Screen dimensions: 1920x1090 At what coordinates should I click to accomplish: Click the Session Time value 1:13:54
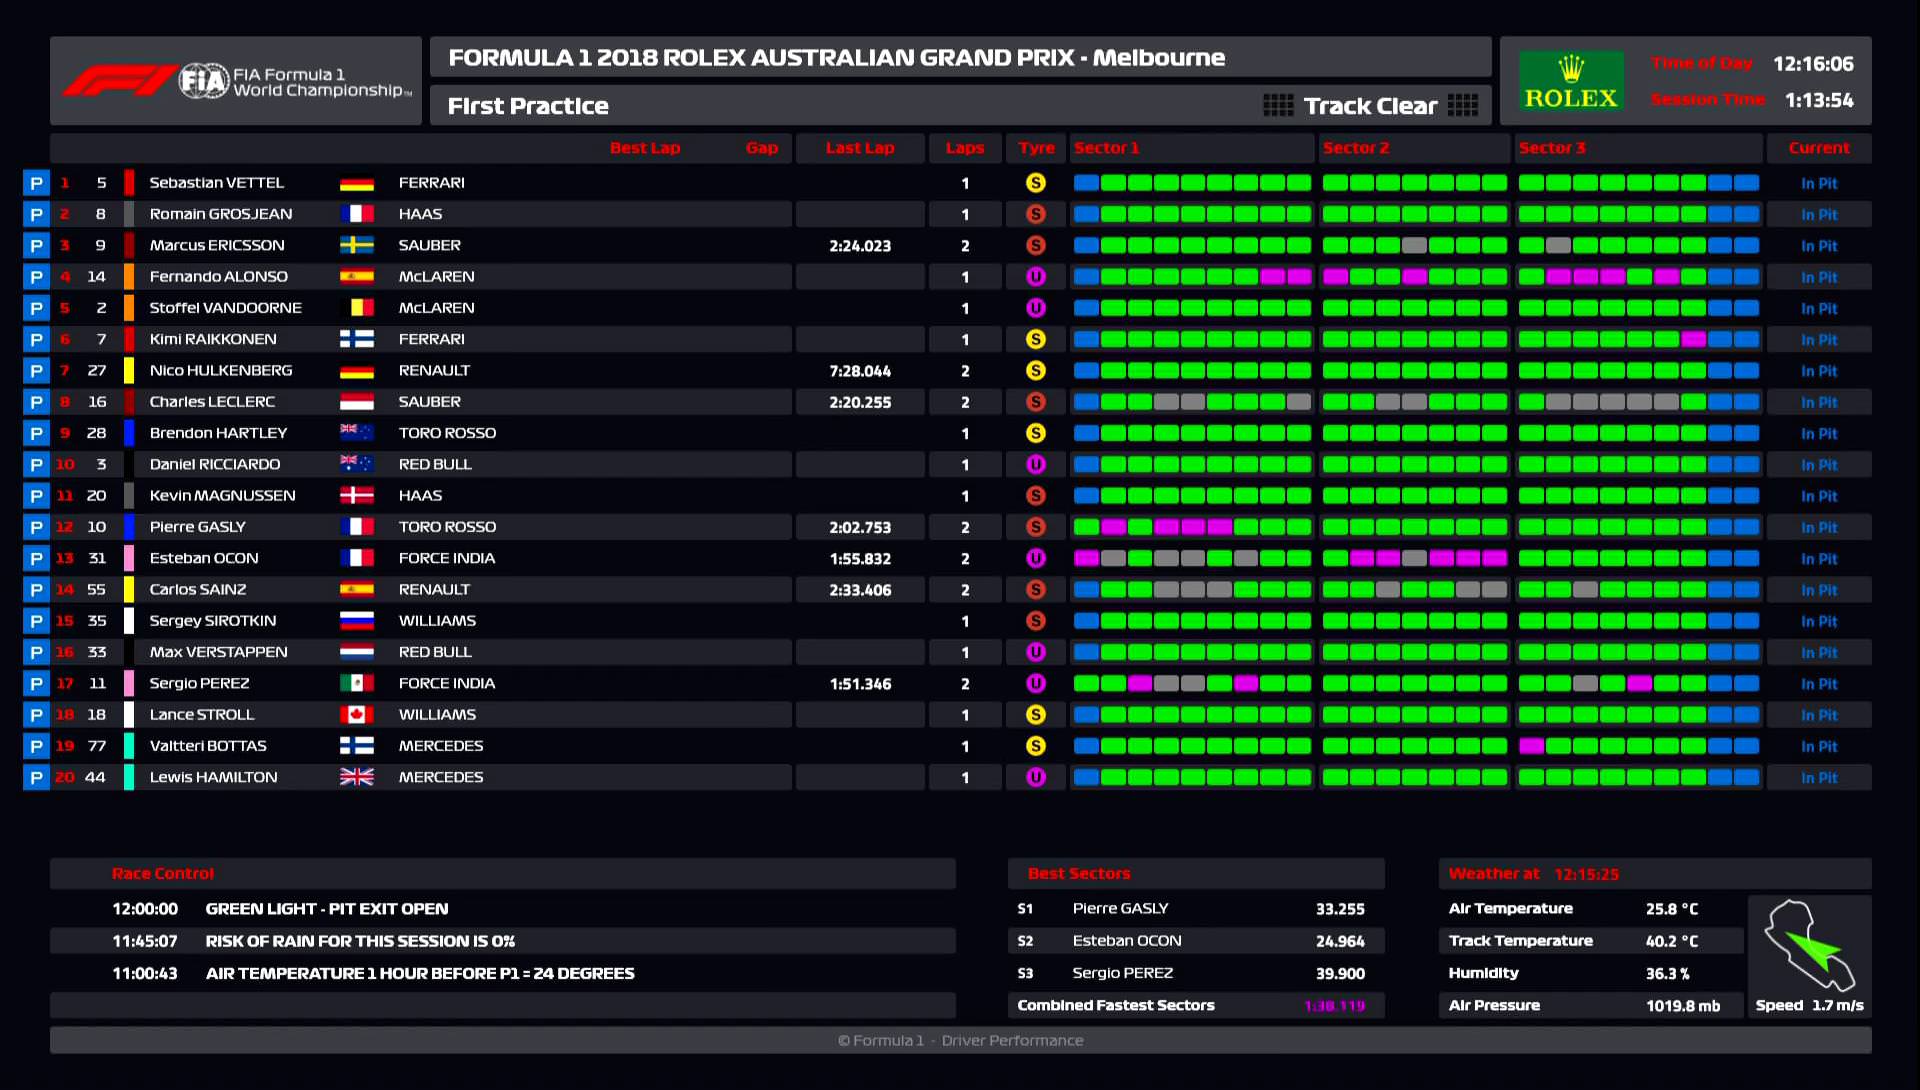click(x=1819, y=100)
